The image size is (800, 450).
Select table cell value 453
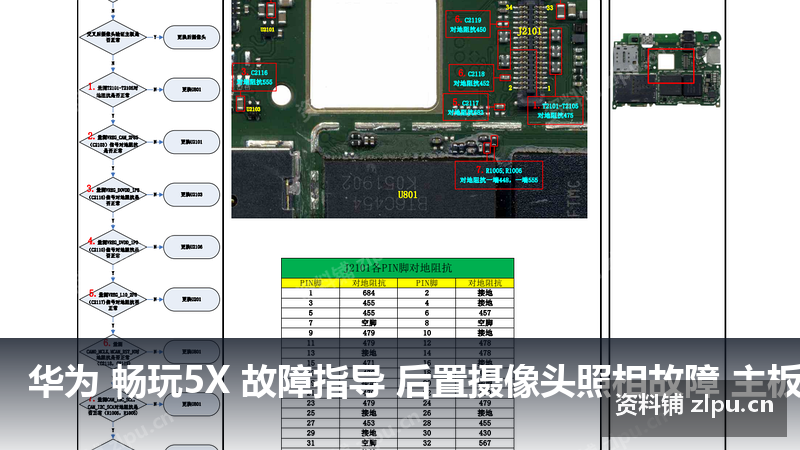(x=368, y=423)
